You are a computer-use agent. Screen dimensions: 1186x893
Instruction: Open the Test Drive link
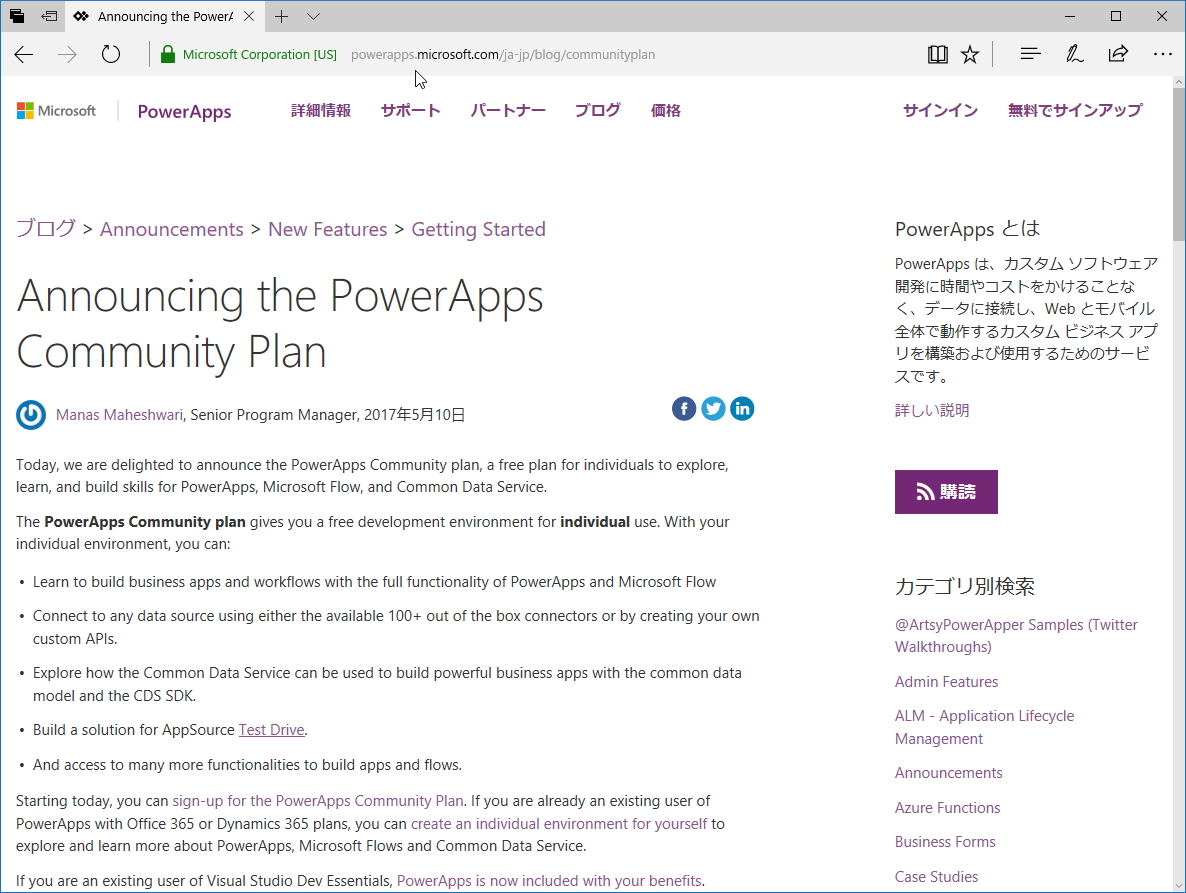tap(271, 729)
